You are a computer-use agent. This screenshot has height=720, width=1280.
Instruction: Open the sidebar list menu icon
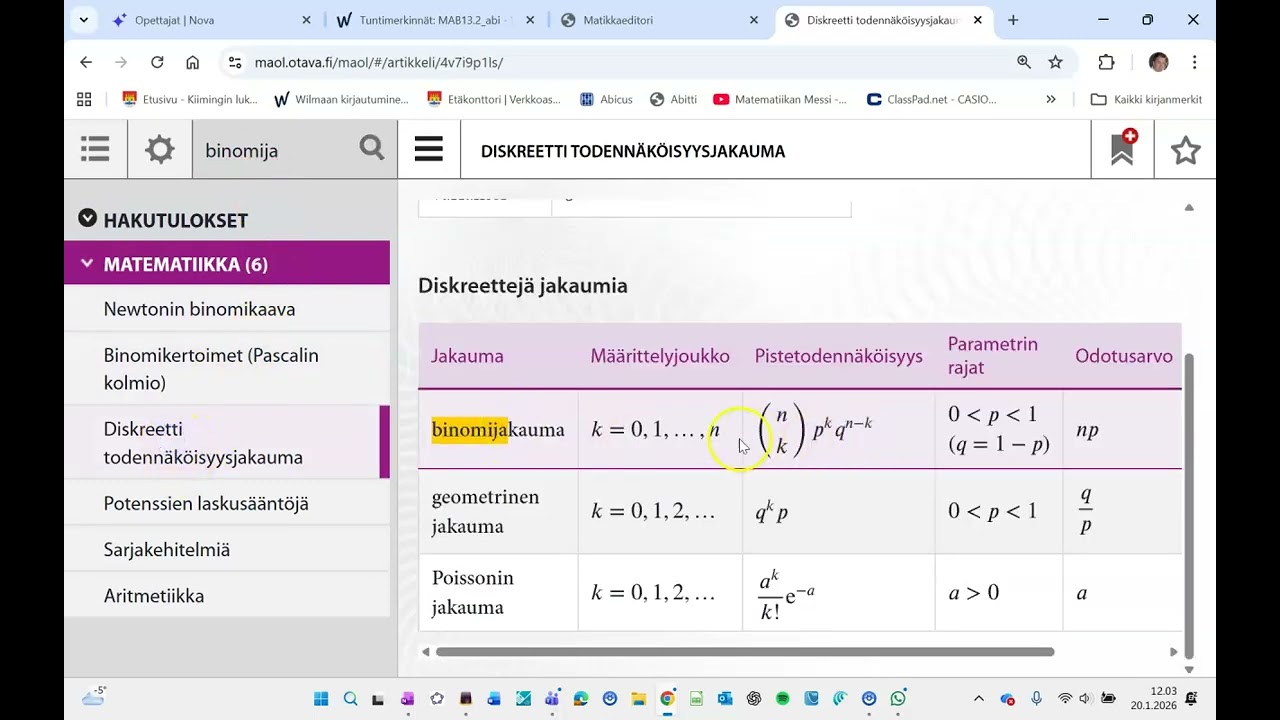[x=95, y=150]
